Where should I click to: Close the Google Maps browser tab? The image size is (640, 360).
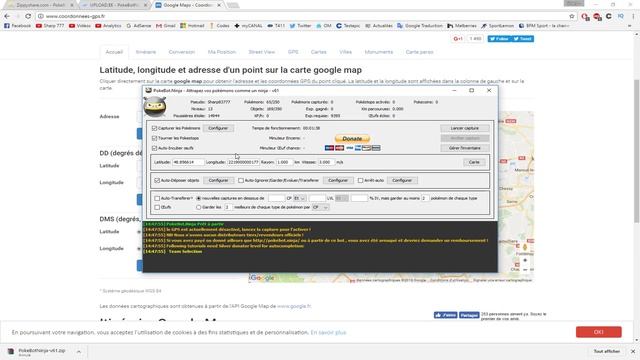point(219,5)
